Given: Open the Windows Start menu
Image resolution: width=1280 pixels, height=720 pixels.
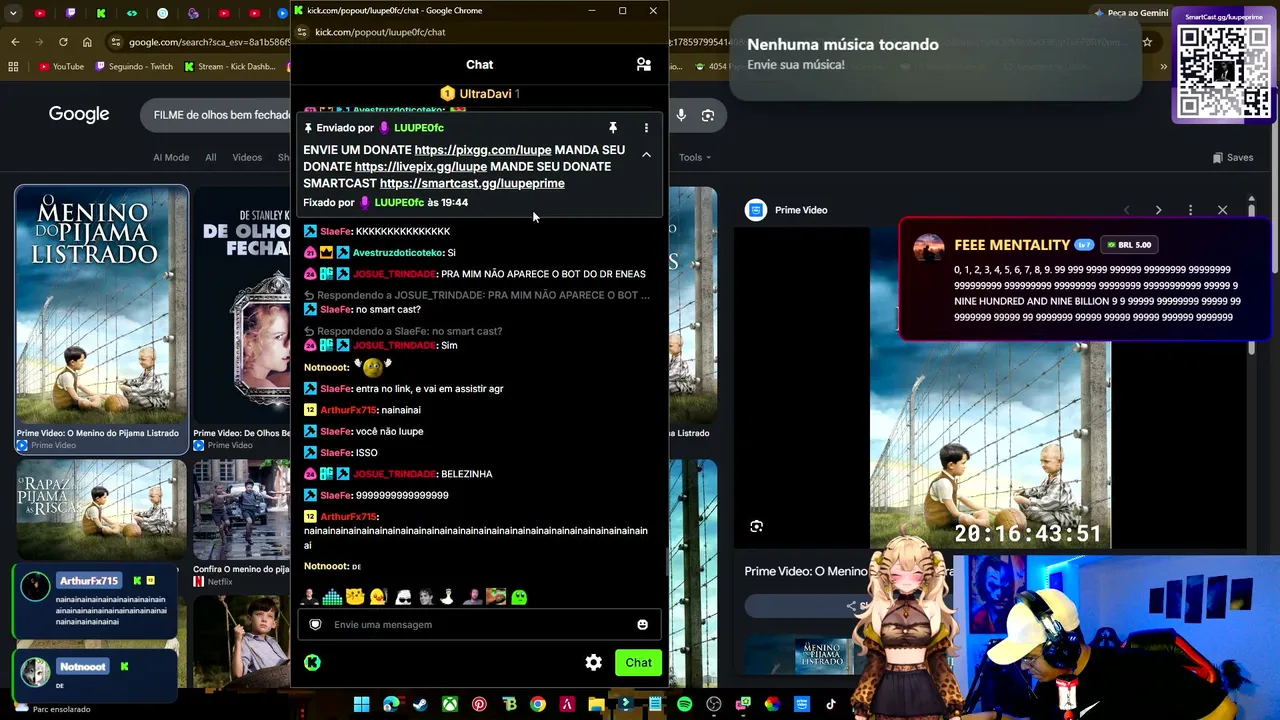Looking at the screenshot, I should 361,704.
